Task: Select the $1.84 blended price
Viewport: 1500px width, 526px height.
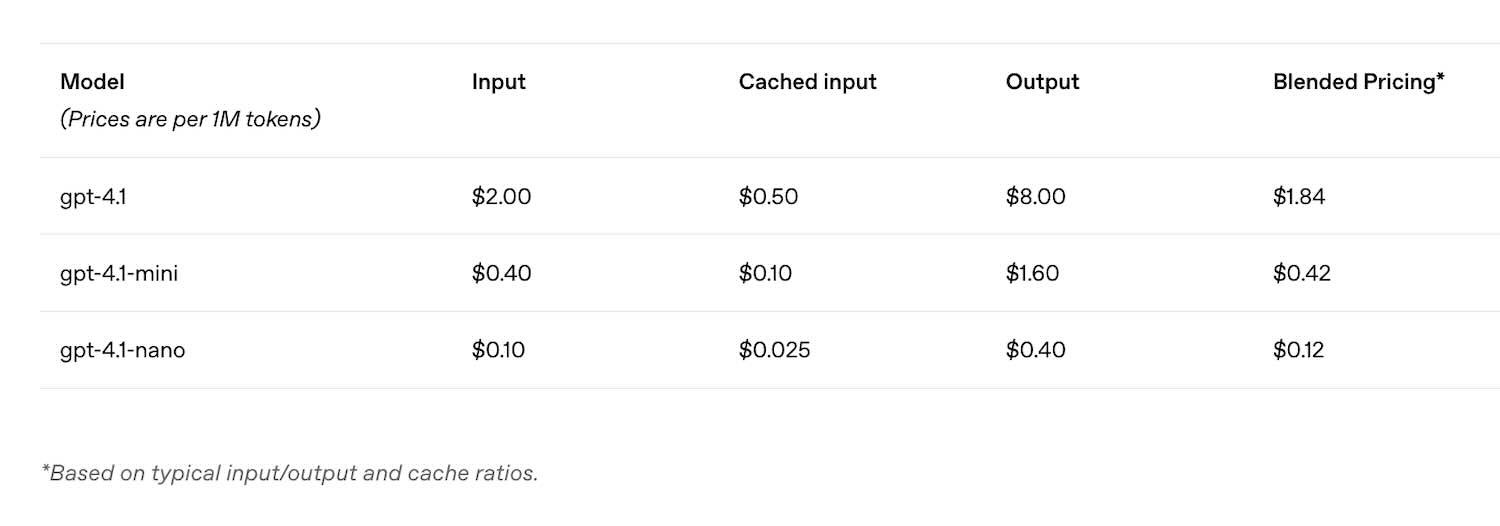Action: click(1299, 197)
